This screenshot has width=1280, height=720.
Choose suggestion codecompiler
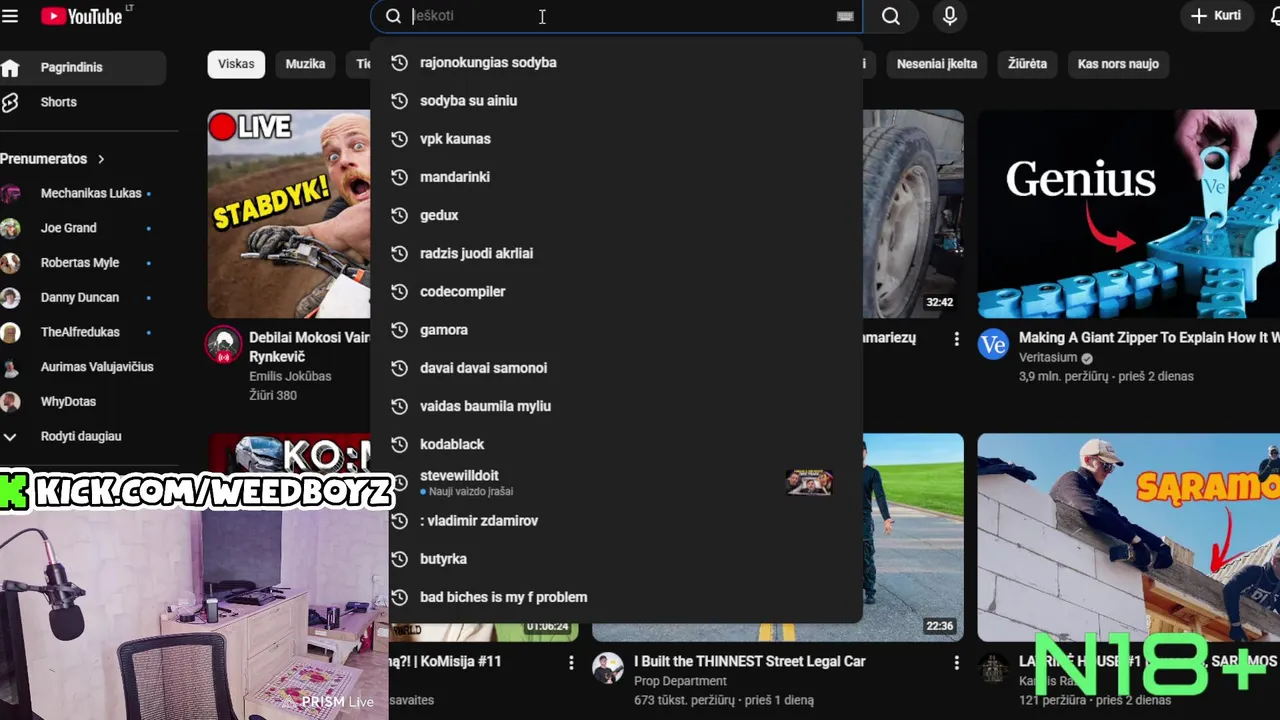tap(616, 292)
